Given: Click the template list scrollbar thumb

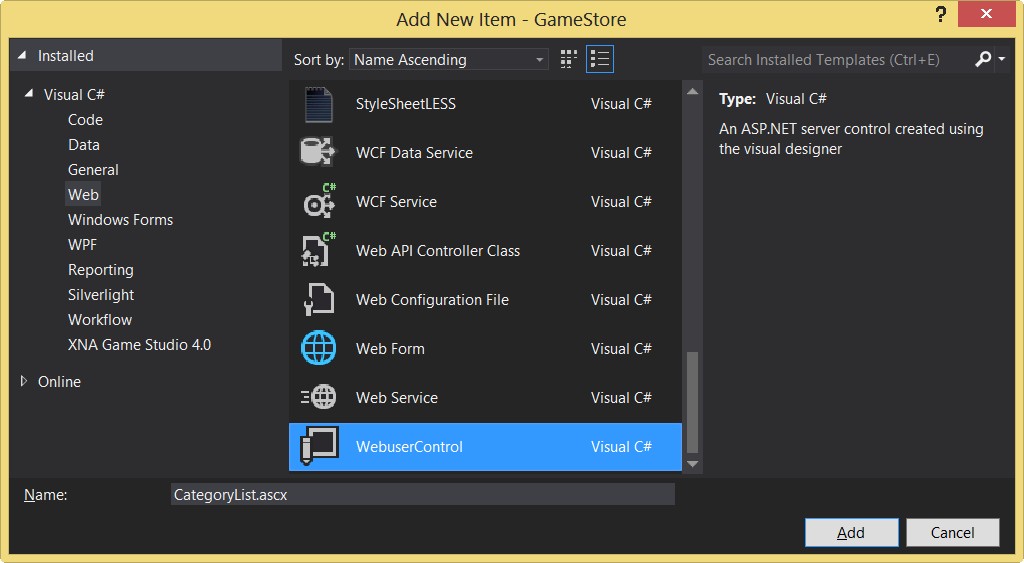Looking at the screenshot, I should 692,402.
